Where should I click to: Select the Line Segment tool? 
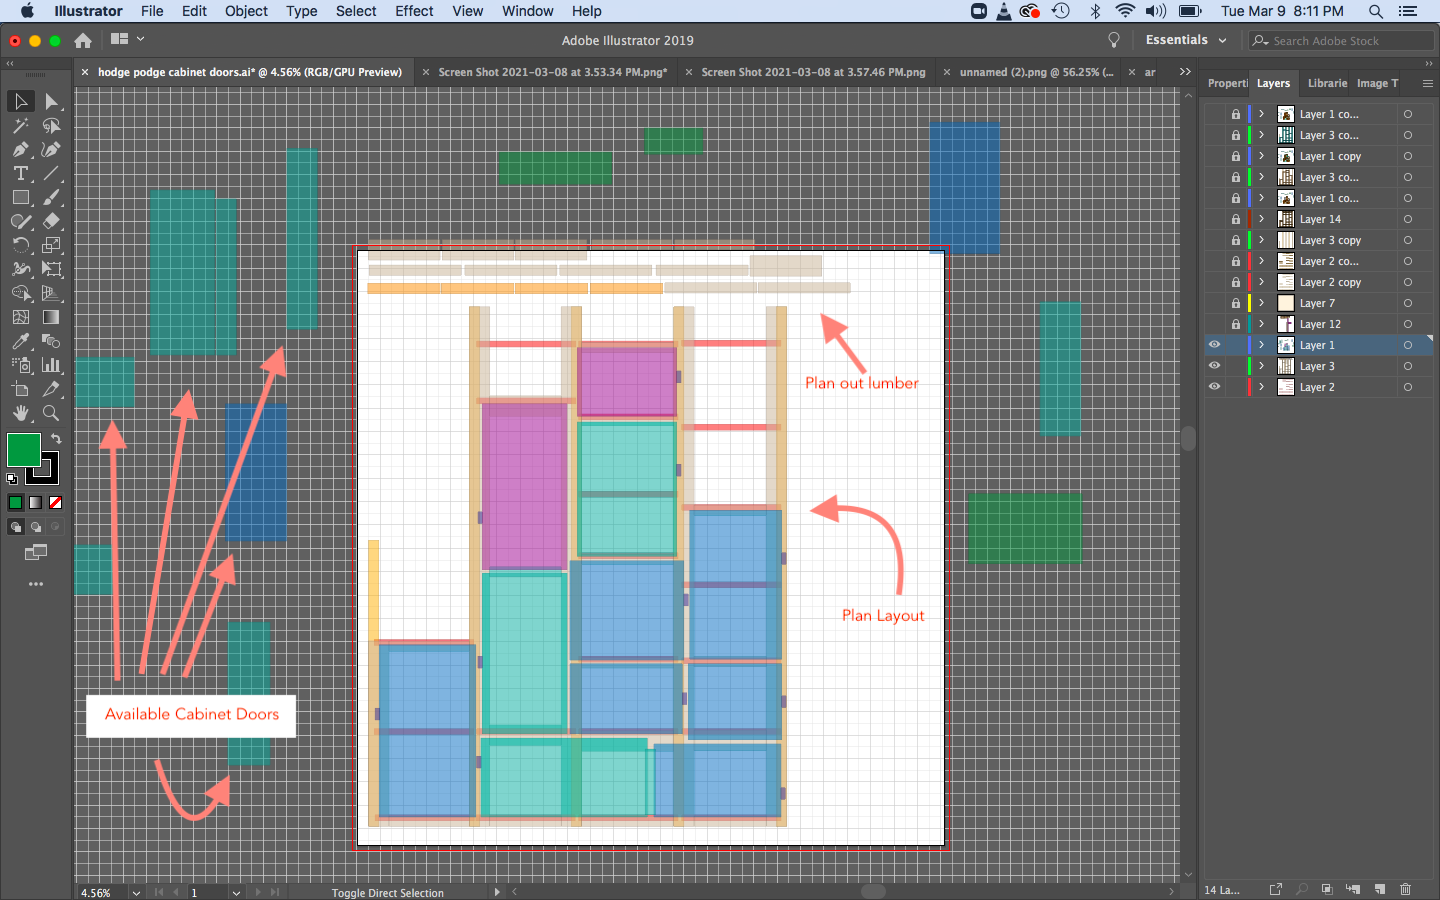(52, 174)
